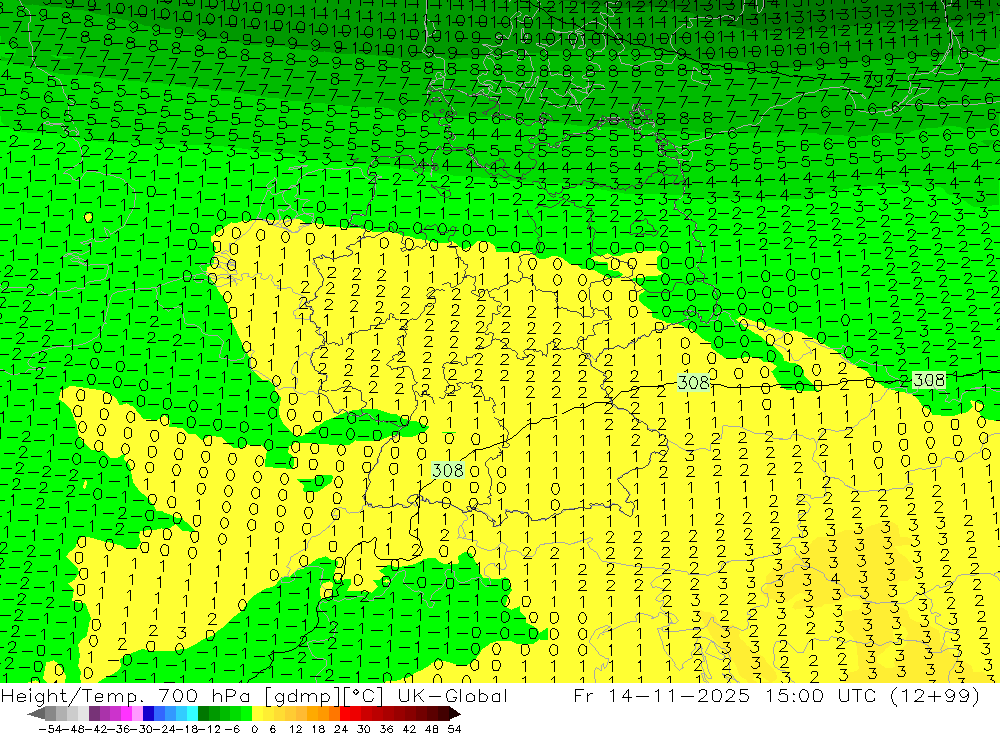The height and width of the screenshot is (733, 1000).
Task: Click the 308 contour label at right edge
Action: click(929, 380)
